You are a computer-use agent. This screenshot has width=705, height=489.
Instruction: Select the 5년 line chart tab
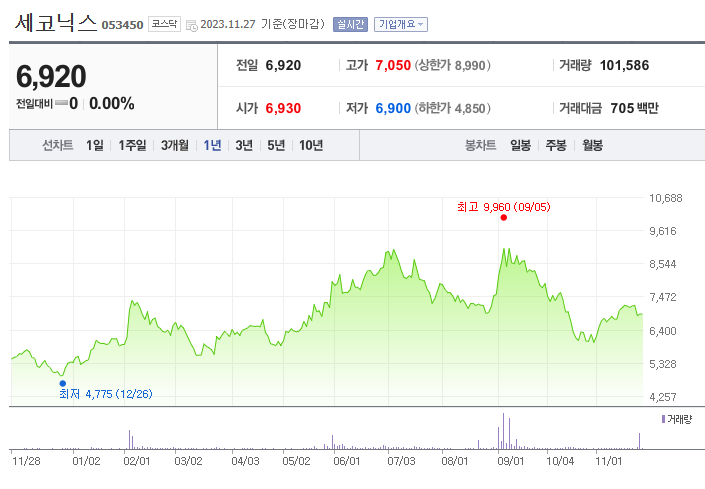point(276,145)
